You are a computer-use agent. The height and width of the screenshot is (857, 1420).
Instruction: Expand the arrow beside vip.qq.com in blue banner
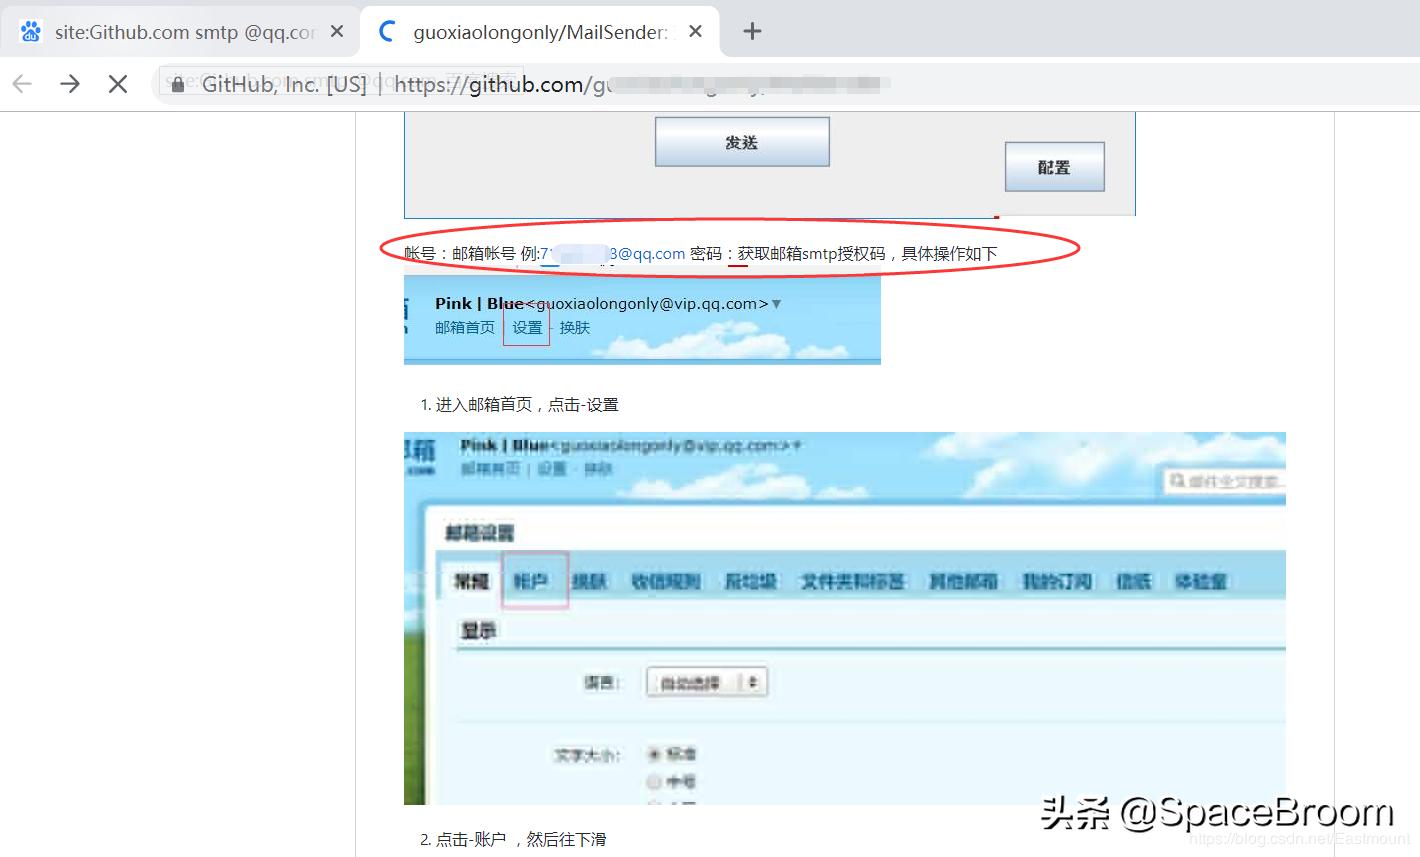(777, 303)
